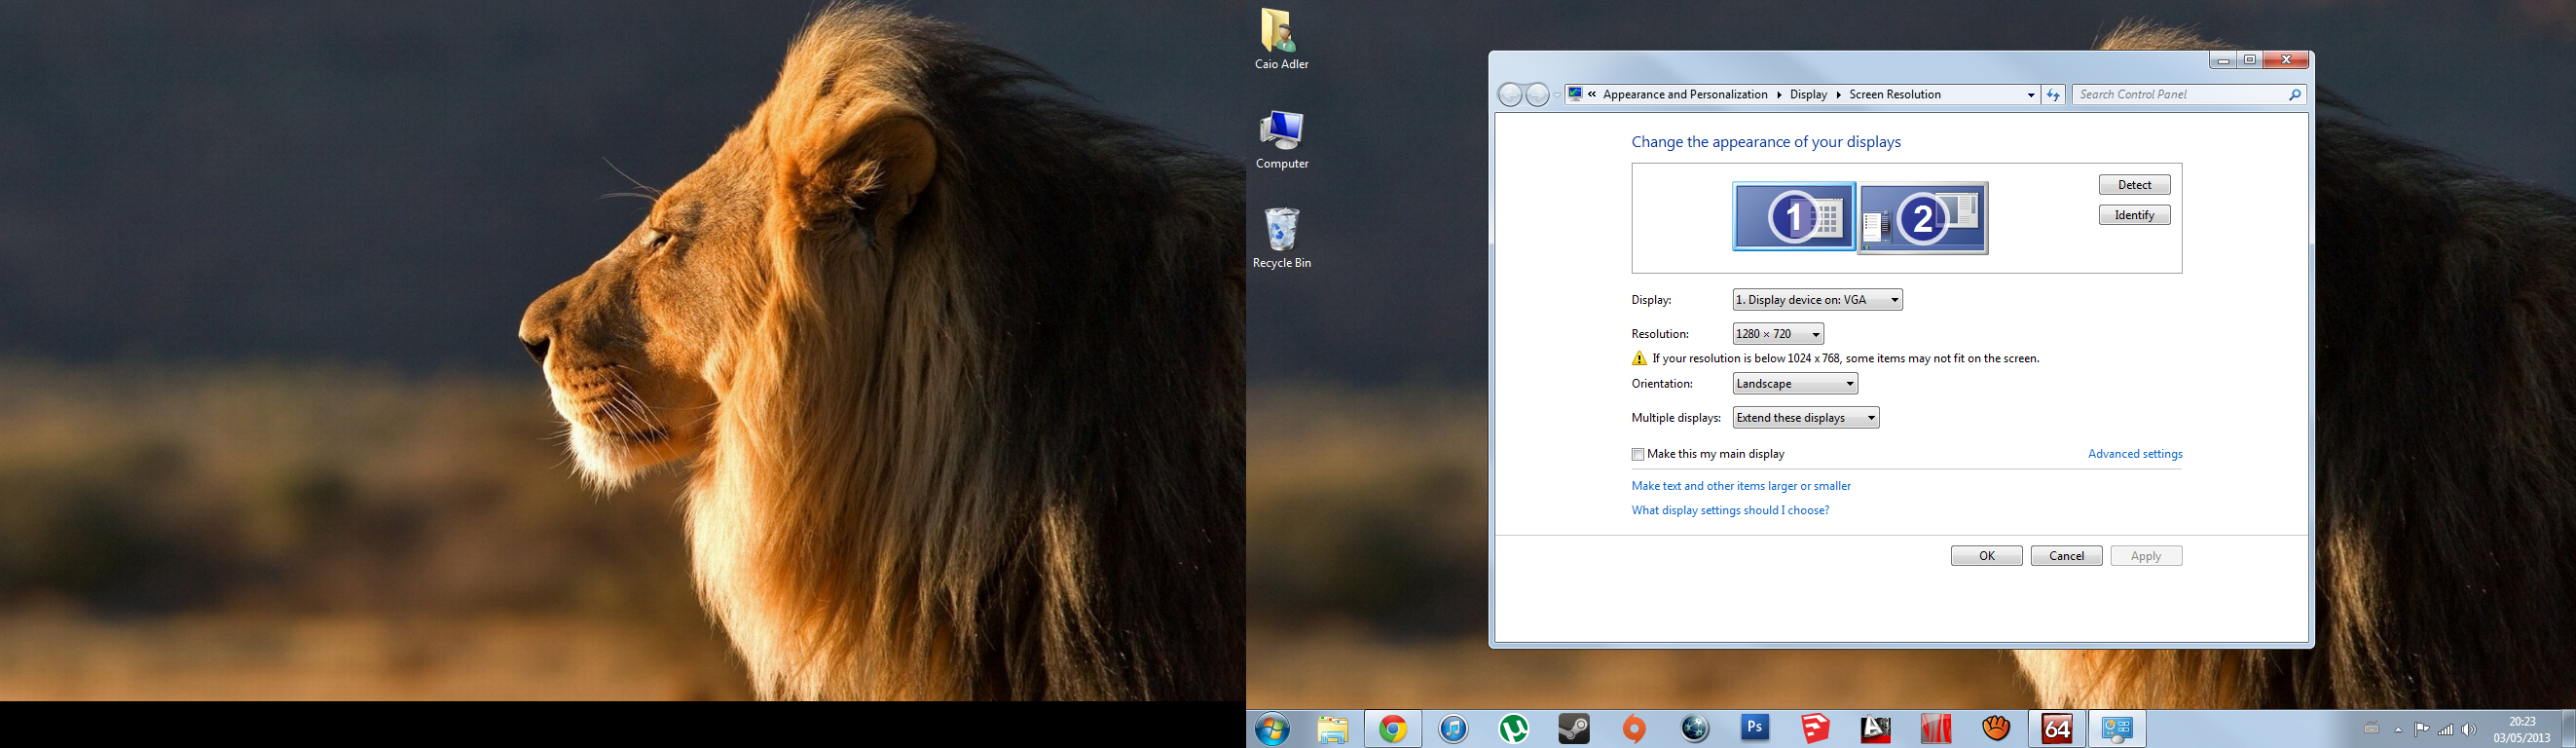Switch to Google Chrome in the taskbar
This screenshot has width=2576, height=748.
tap(1393, 729)
